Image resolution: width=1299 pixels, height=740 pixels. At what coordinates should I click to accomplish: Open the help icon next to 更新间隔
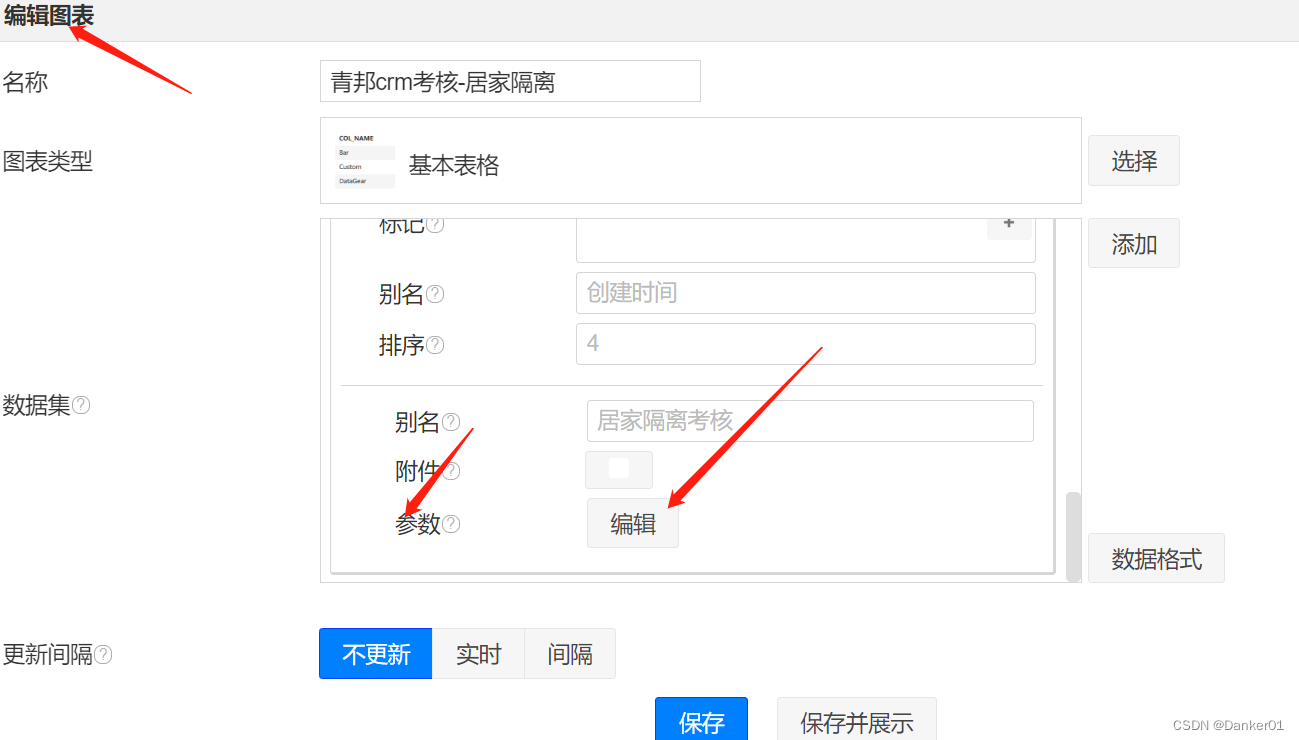[x=103, y=655]
